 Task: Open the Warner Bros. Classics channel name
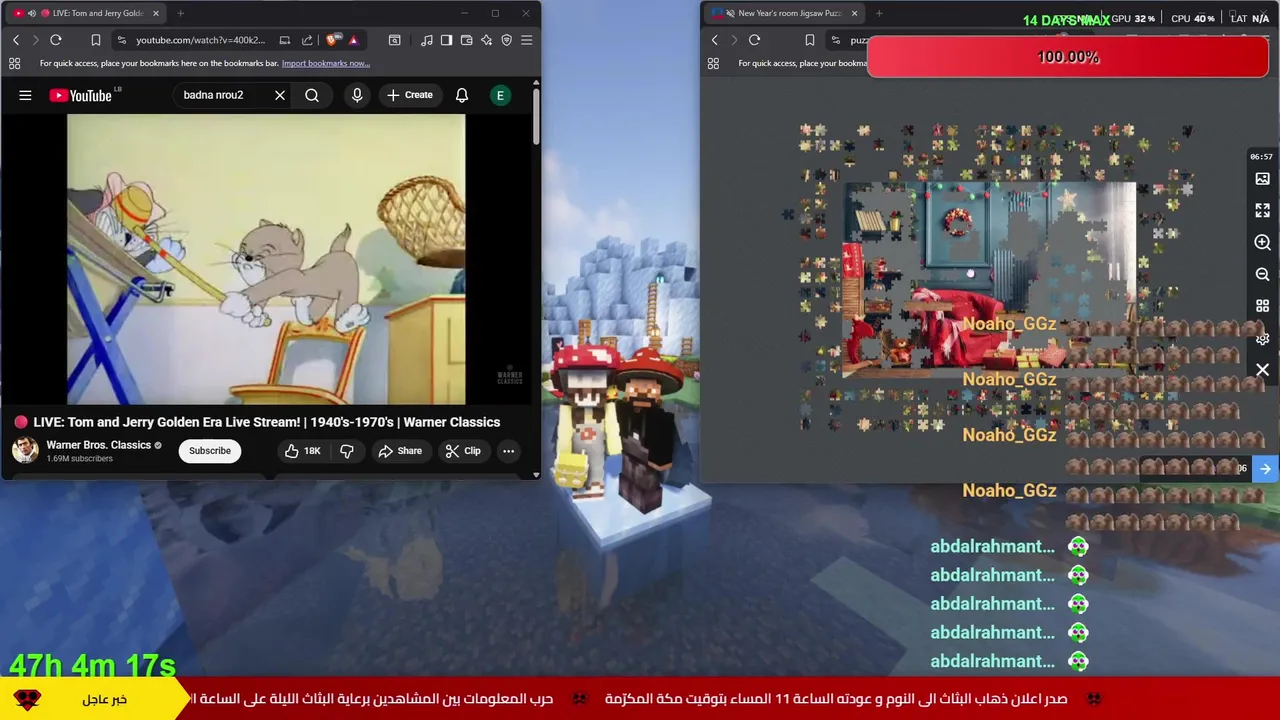click(x=98, y=445)
